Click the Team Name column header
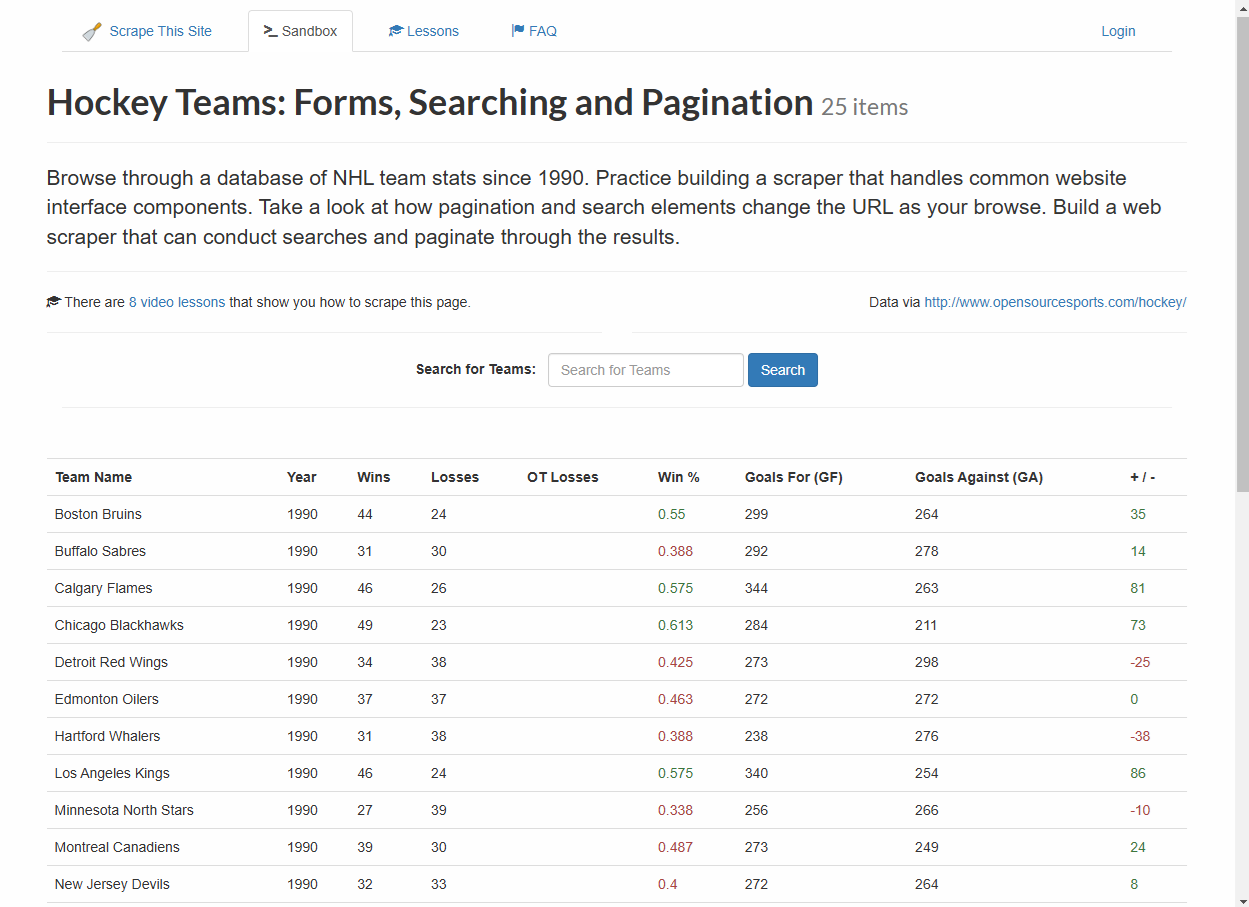The image size is (1249, 907). [x=93, y=477]
